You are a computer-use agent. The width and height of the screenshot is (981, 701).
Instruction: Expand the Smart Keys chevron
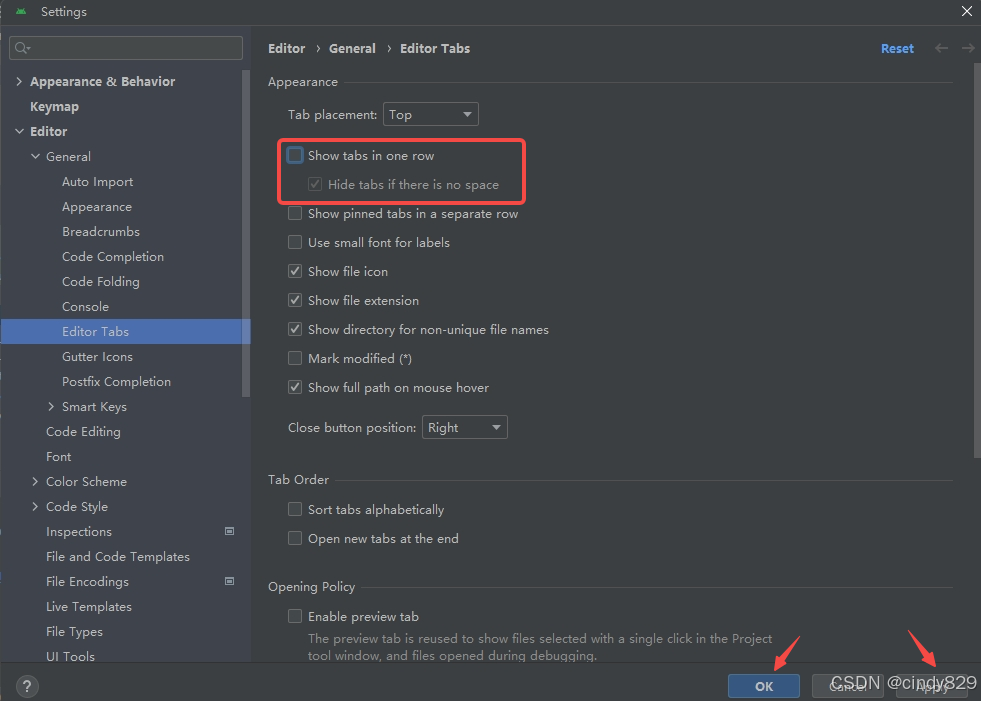pyautogui.click(x=51, y=407)
